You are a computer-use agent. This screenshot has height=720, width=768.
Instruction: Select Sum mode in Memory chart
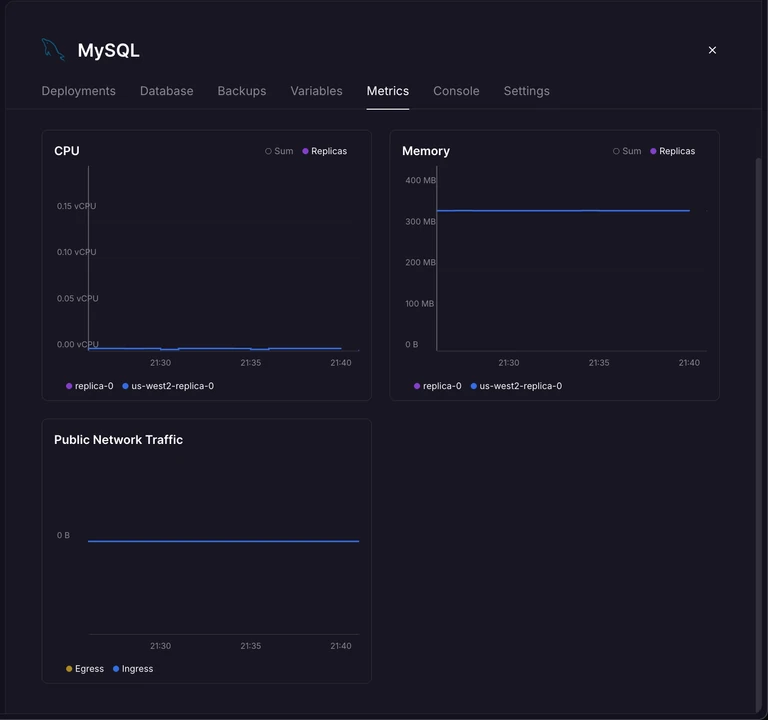627,151
